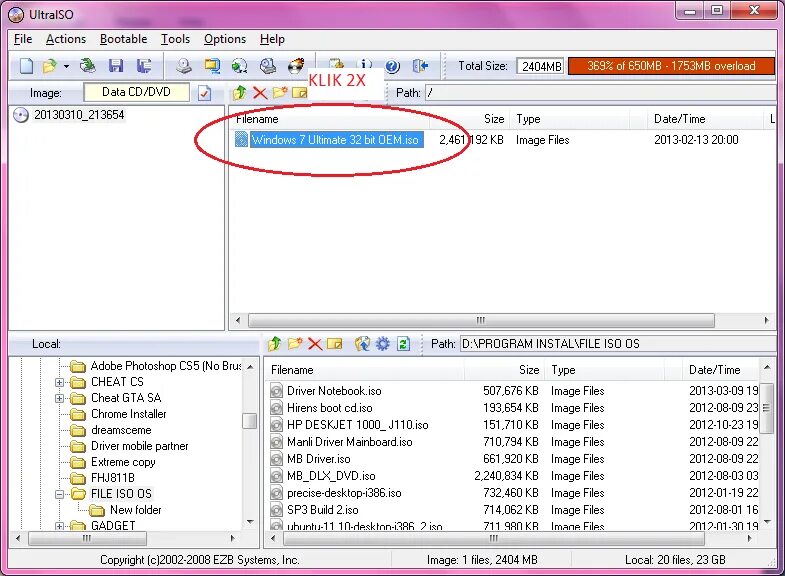
Task: Sort Local pane by Type column header
Action: pyautogui.click(x=605, y=370)
